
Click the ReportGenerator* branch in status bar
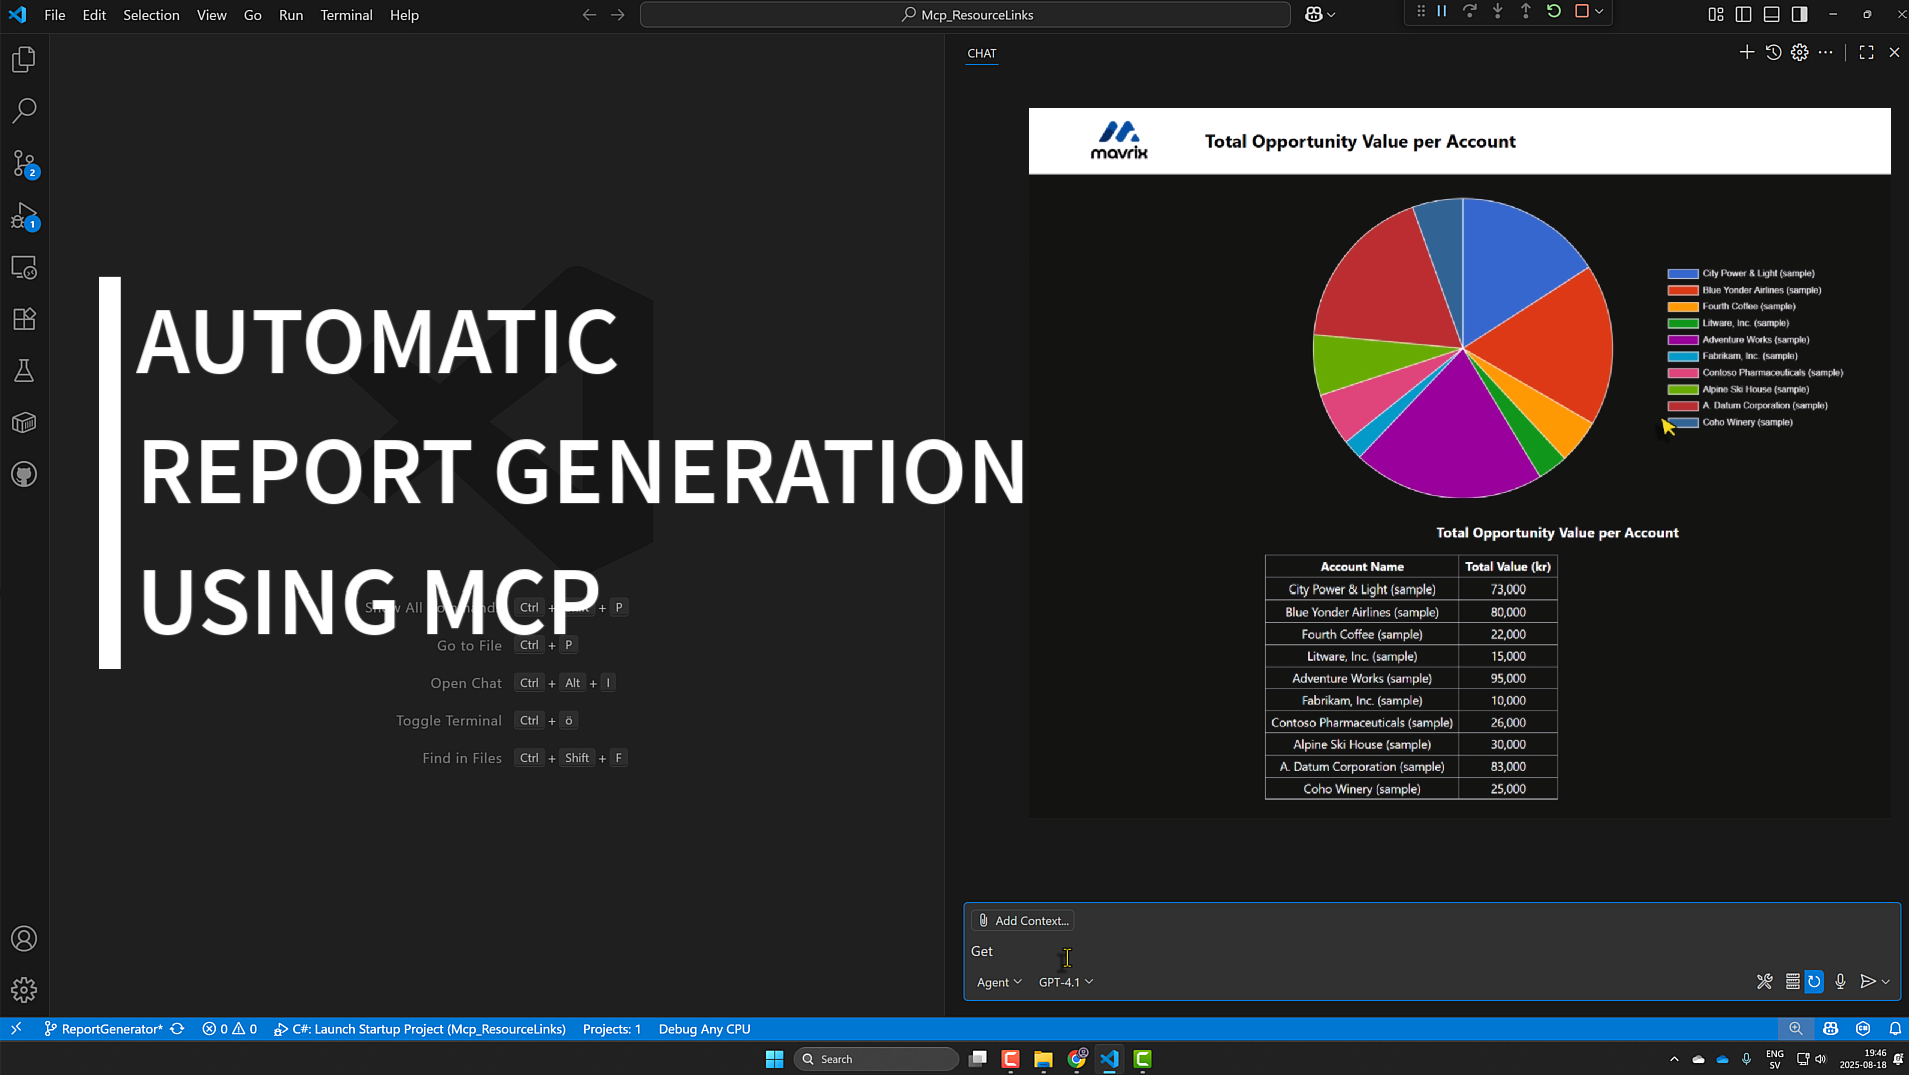pyautogui.click(x=103, y=1029)
